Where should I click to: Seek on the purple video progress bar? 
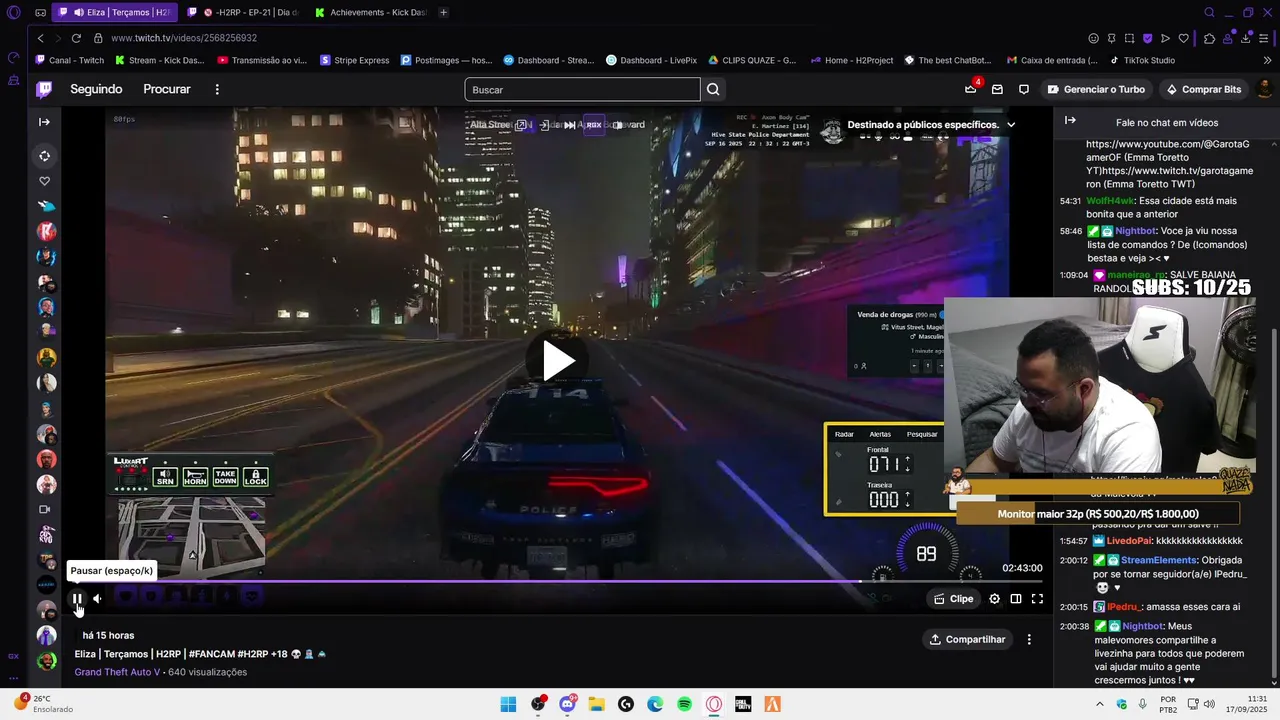tap(557, 581)
